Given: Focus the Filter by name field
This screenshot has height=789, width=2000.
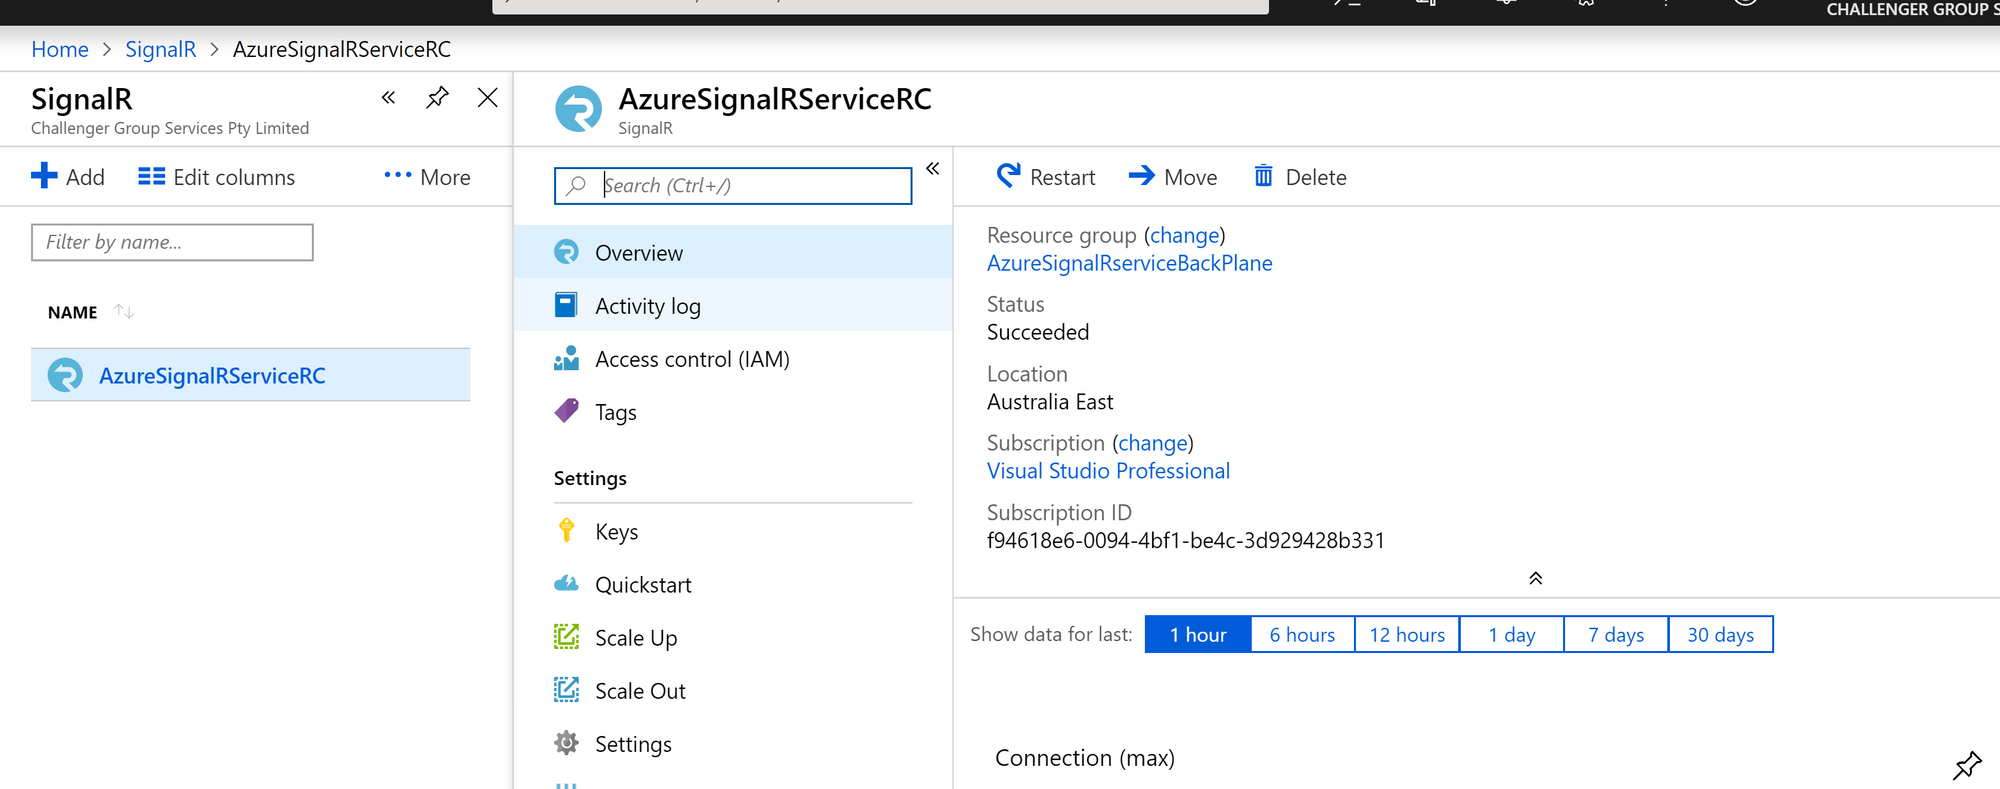Looking at the screenshot, I should point(172,242).
